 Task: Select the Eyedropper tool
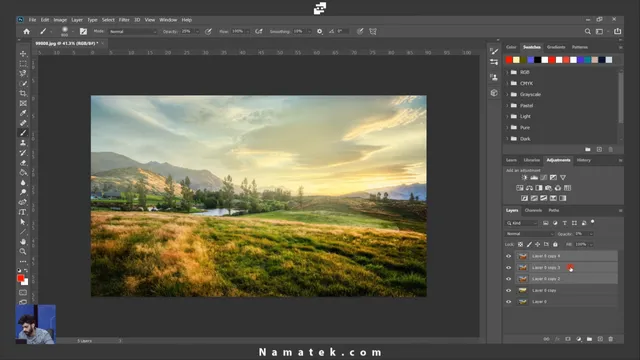[23, 113]
